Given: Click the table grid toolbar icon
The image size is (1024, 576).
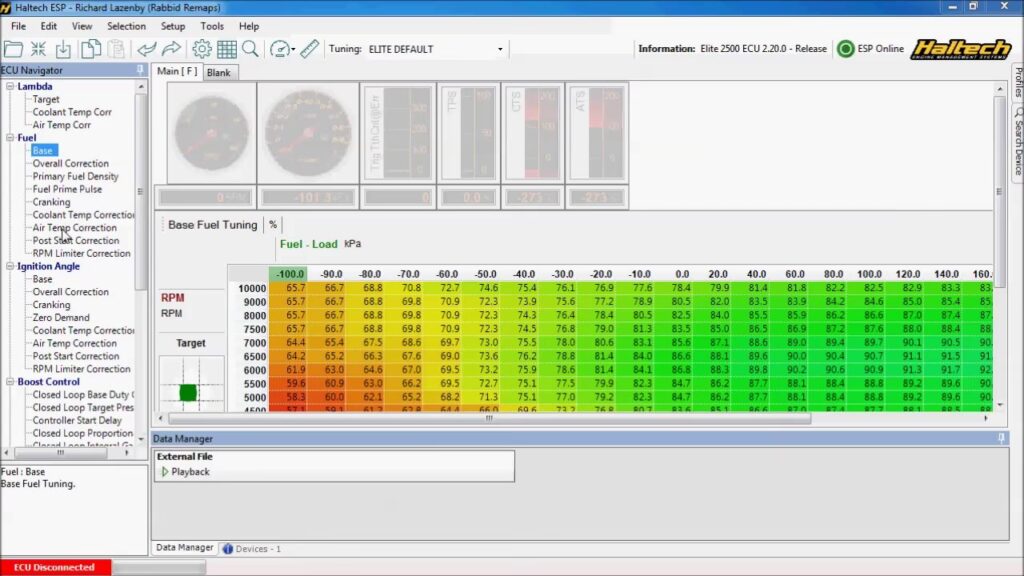Looking at the screenshot, I should click(227, 49).
